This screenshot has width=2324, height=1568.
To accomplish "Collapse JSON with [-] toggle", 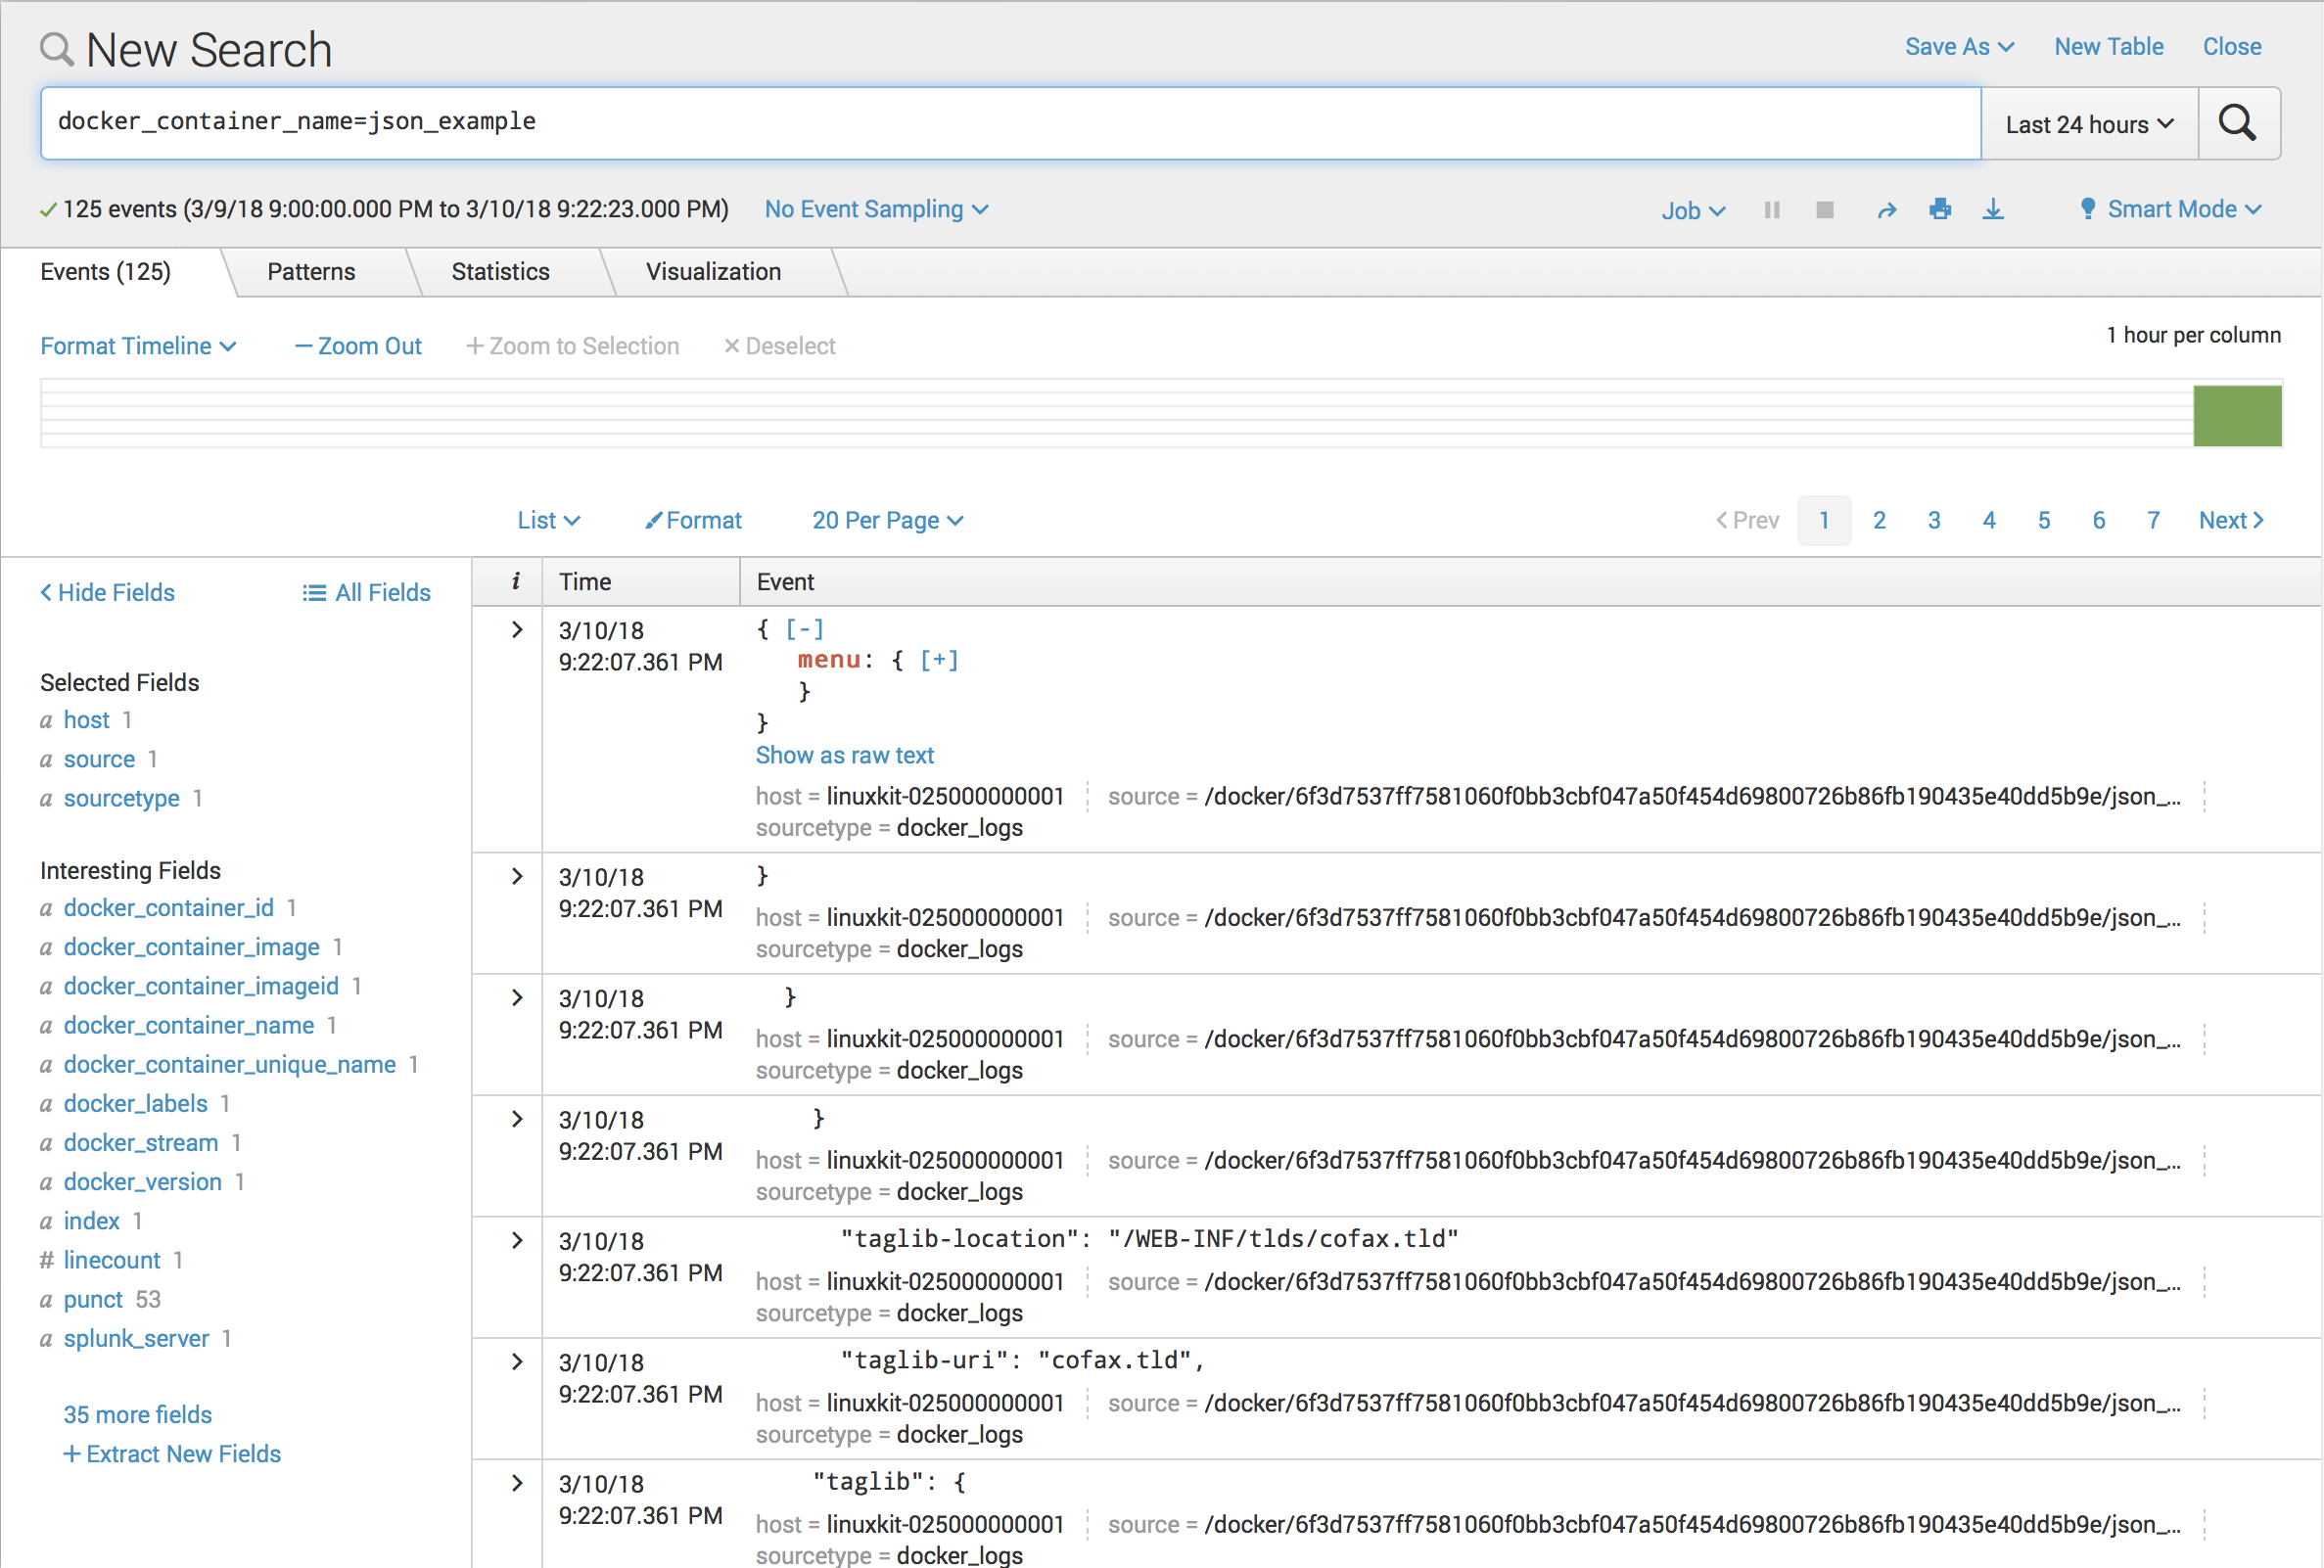I will tap(804, 629).
